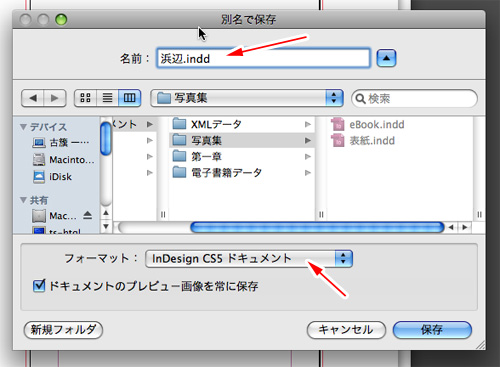Viewport: 500px width, 367px height.
Task: Click the 新規フォルダ button
Action: click(63, 330)
